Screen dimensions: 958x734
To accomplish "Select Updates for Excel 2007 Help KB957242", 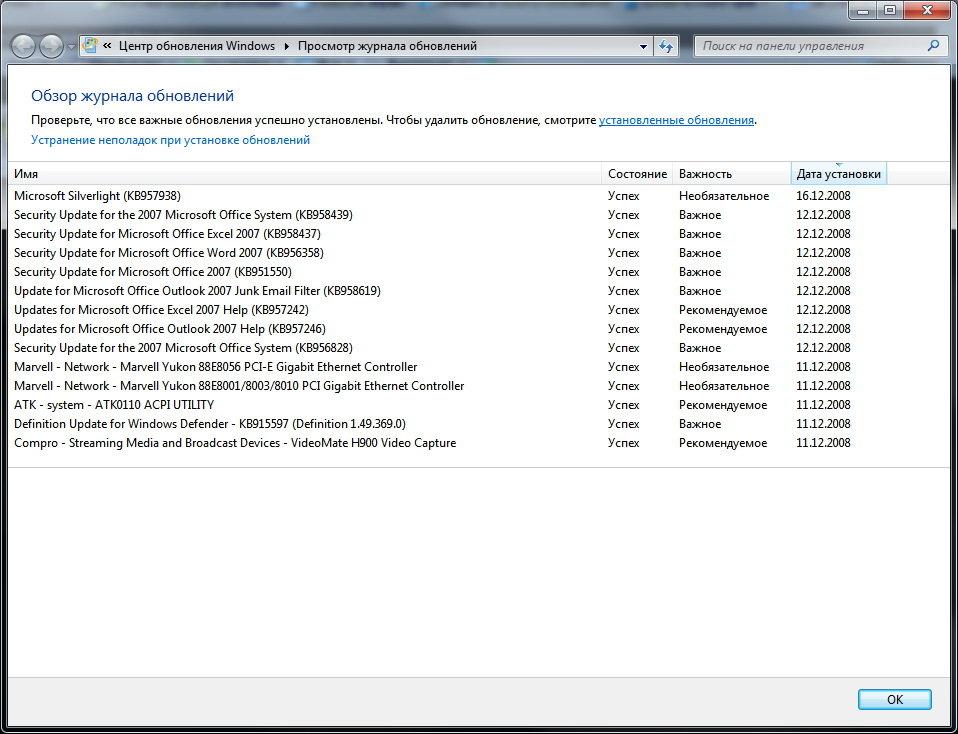I will (479, 310).
